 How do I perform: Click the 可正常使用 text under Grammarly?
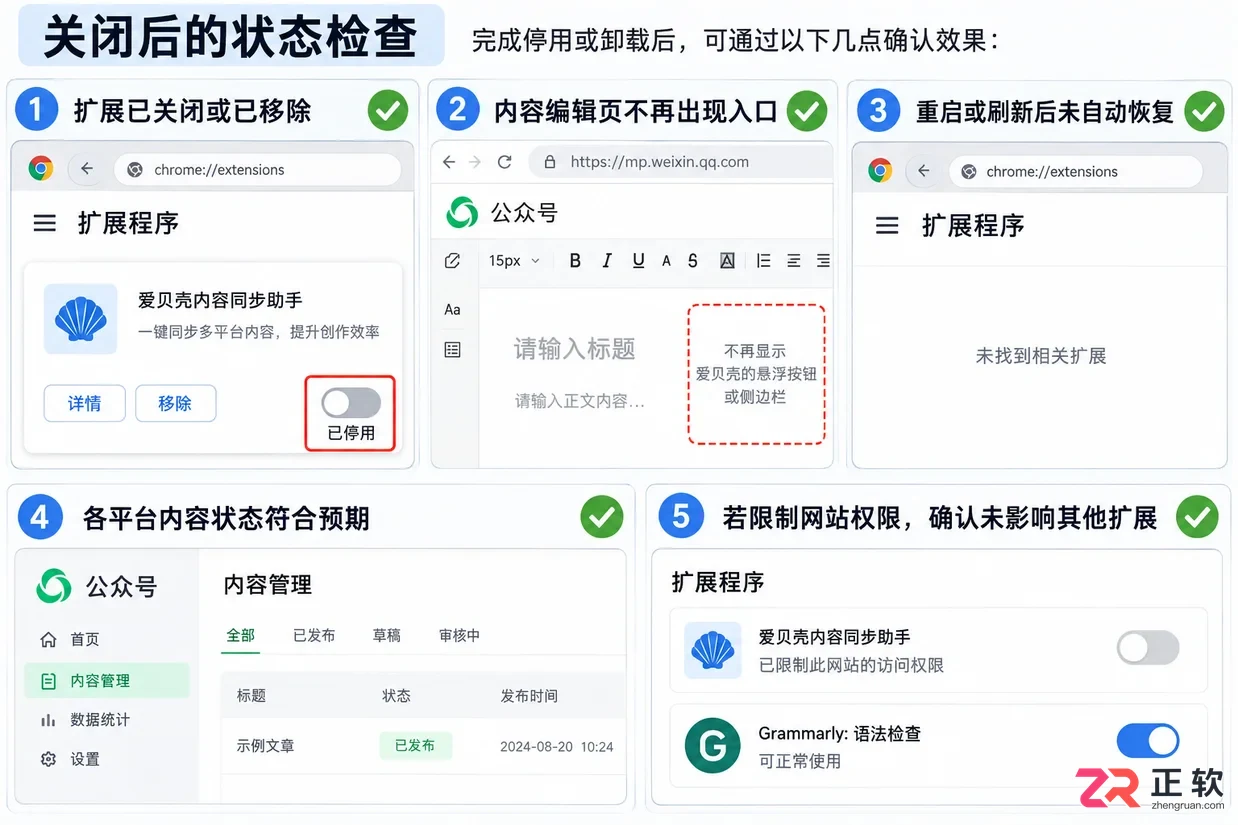pos(799,761)
